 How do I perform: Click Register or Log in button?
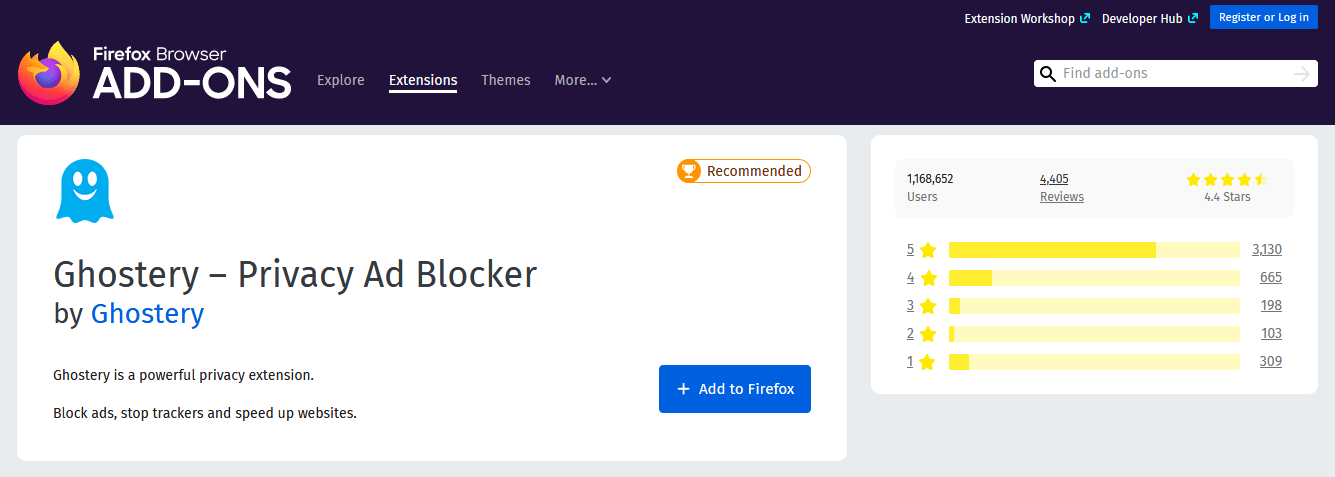tap(1263, 17)
